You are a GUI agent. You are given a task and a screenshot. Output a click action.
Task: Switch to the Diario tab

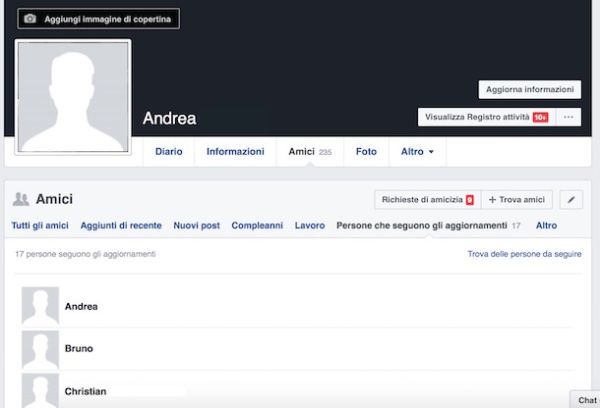169,152
